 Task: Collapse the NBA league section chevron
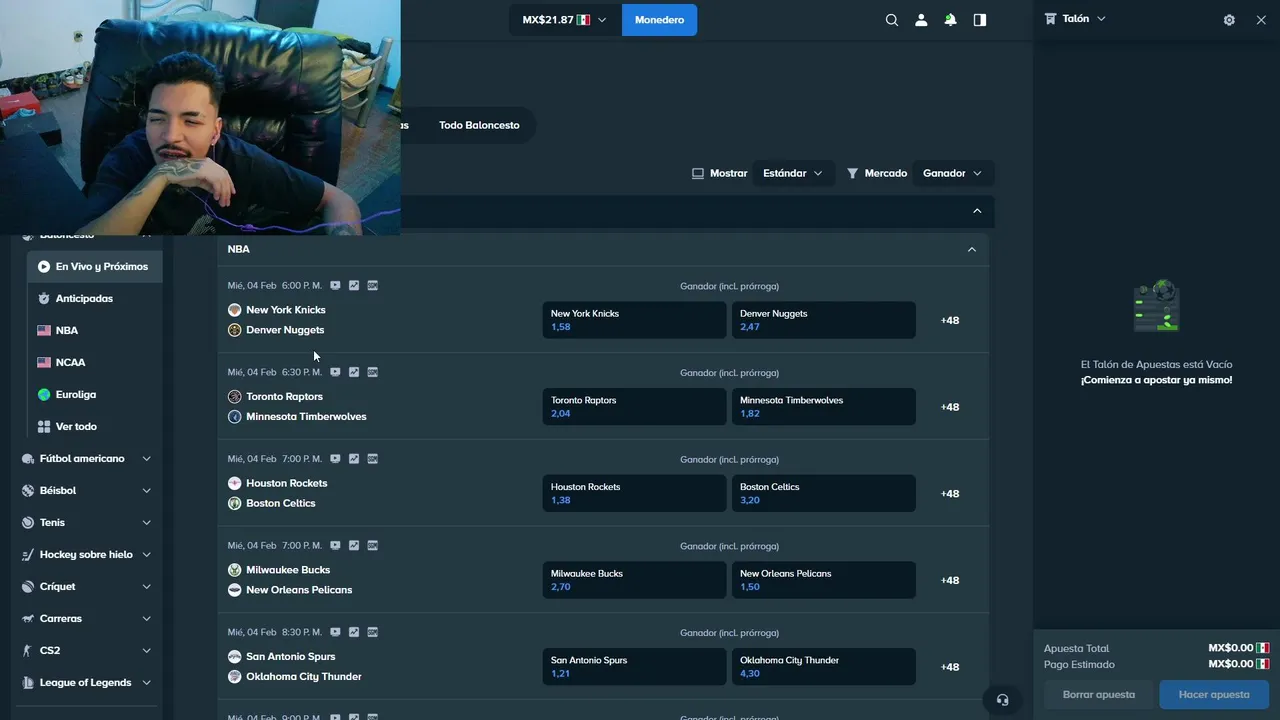click(x=972, y=249)
